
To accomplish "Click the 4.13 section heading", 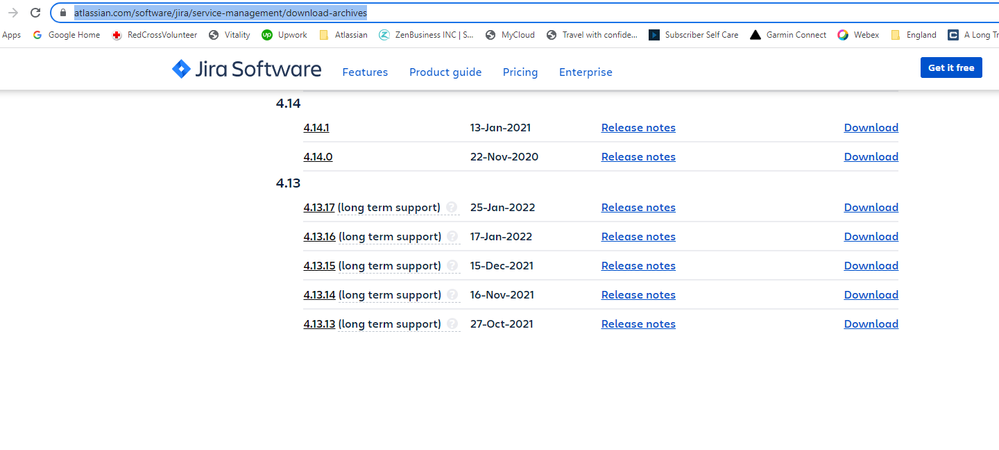I will click(x=288, y=183).
